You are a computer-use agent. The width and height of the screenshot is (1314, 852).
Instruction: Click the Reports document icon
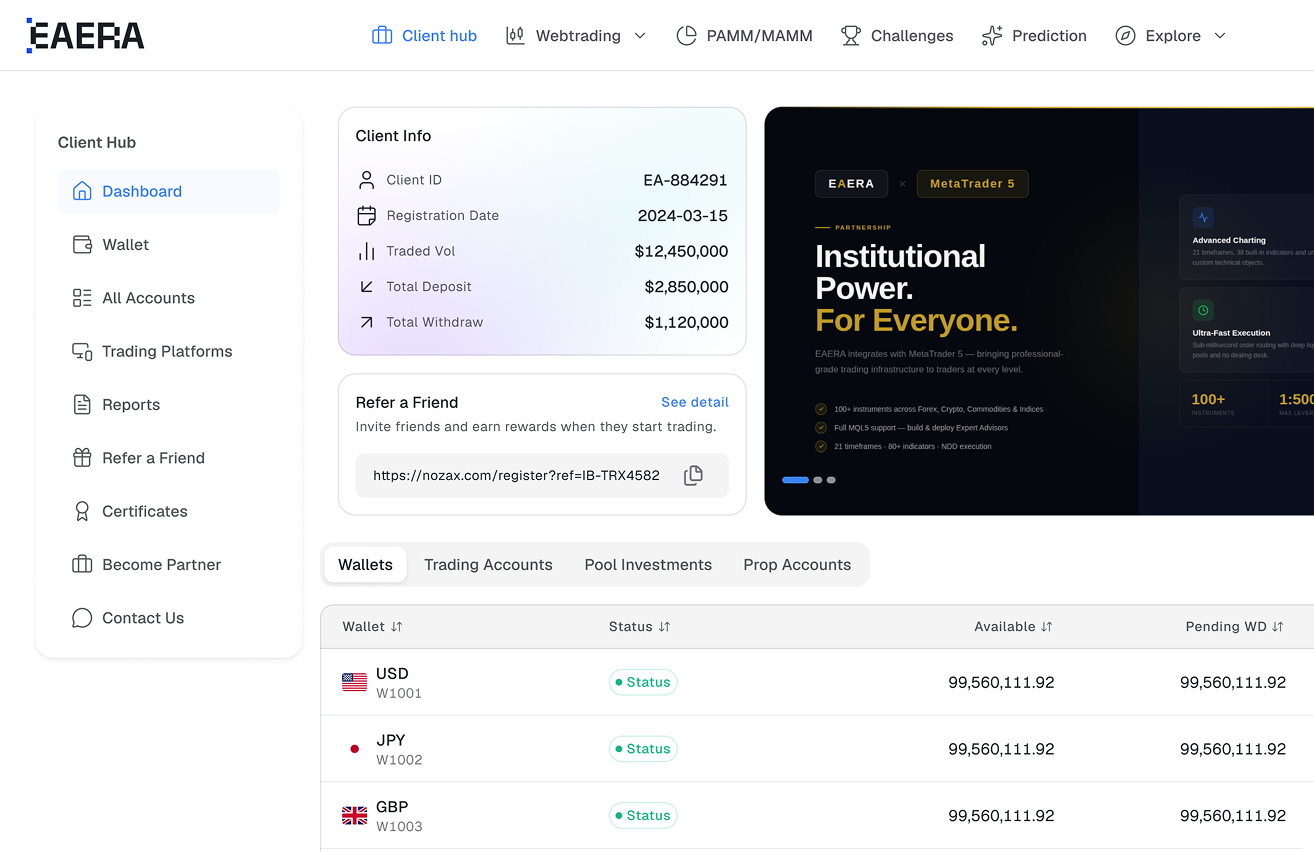click(82, 404)
